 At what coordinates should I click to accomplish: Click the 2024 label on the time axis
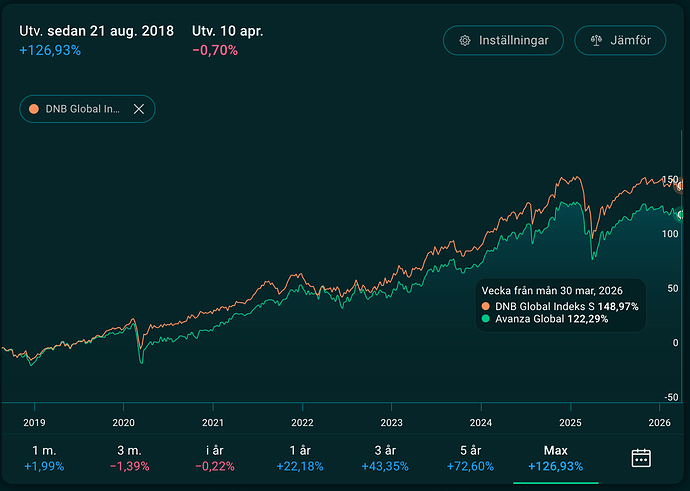pos(481,423)
